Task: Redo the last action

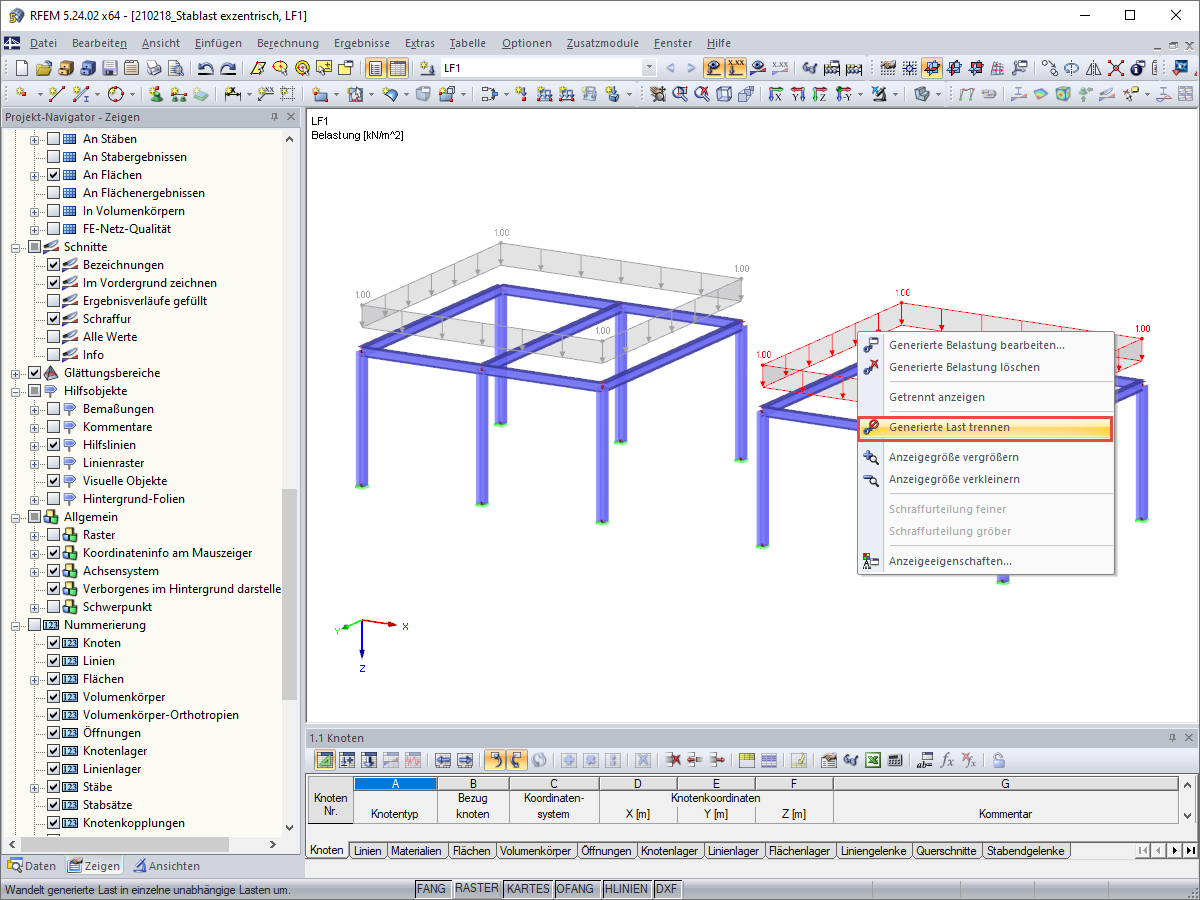Action: click(x=228, y=68)
